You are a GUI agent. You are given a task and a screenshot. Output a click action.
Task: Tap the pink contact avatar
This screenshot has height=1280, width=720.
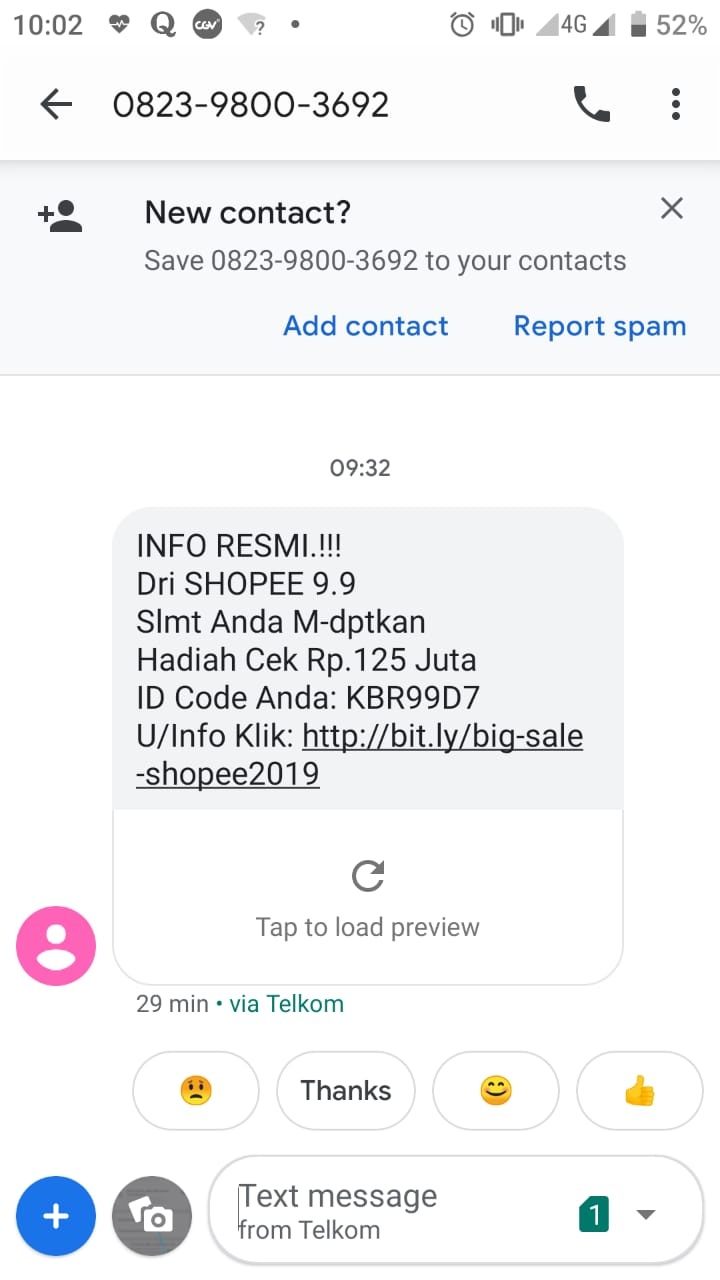[x=55, y=945]
